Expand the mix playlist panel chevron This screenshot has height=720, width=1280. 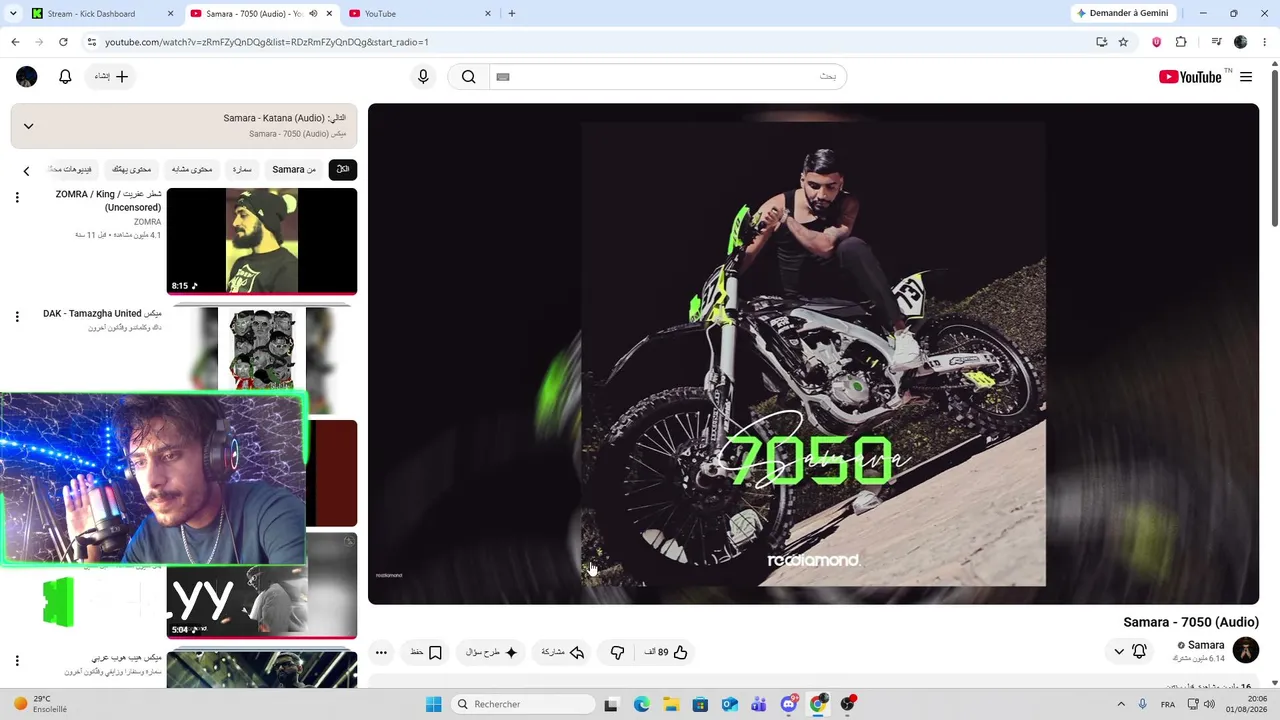coord(28,126)
